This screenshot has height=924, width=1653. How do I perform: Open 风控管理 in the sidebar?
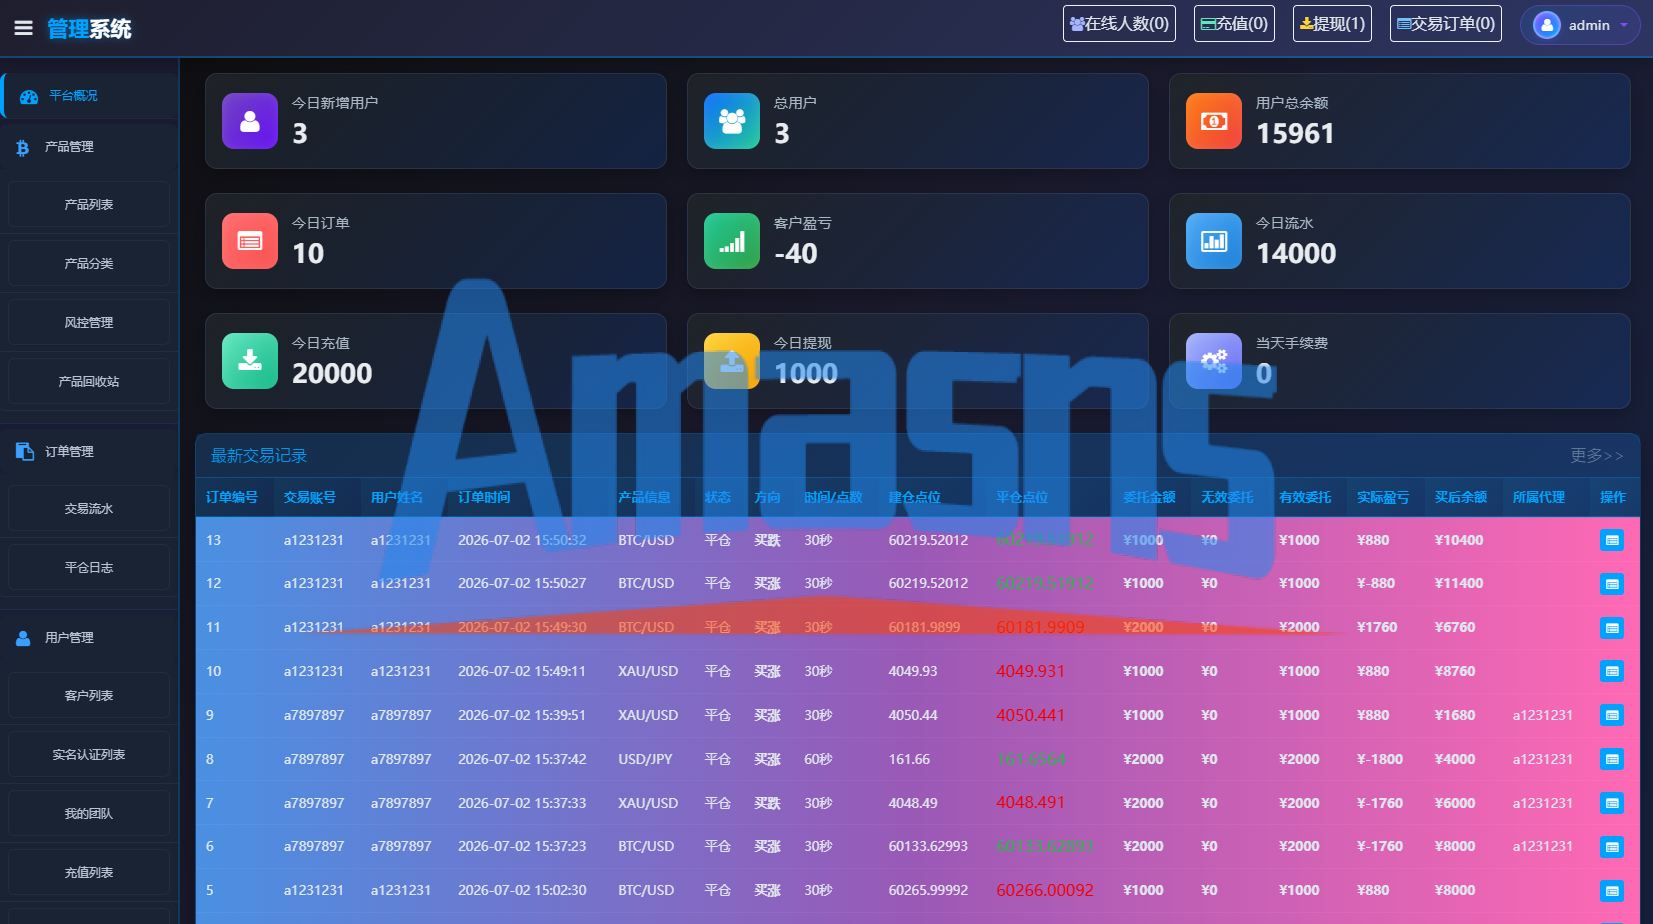click(89, 323)
